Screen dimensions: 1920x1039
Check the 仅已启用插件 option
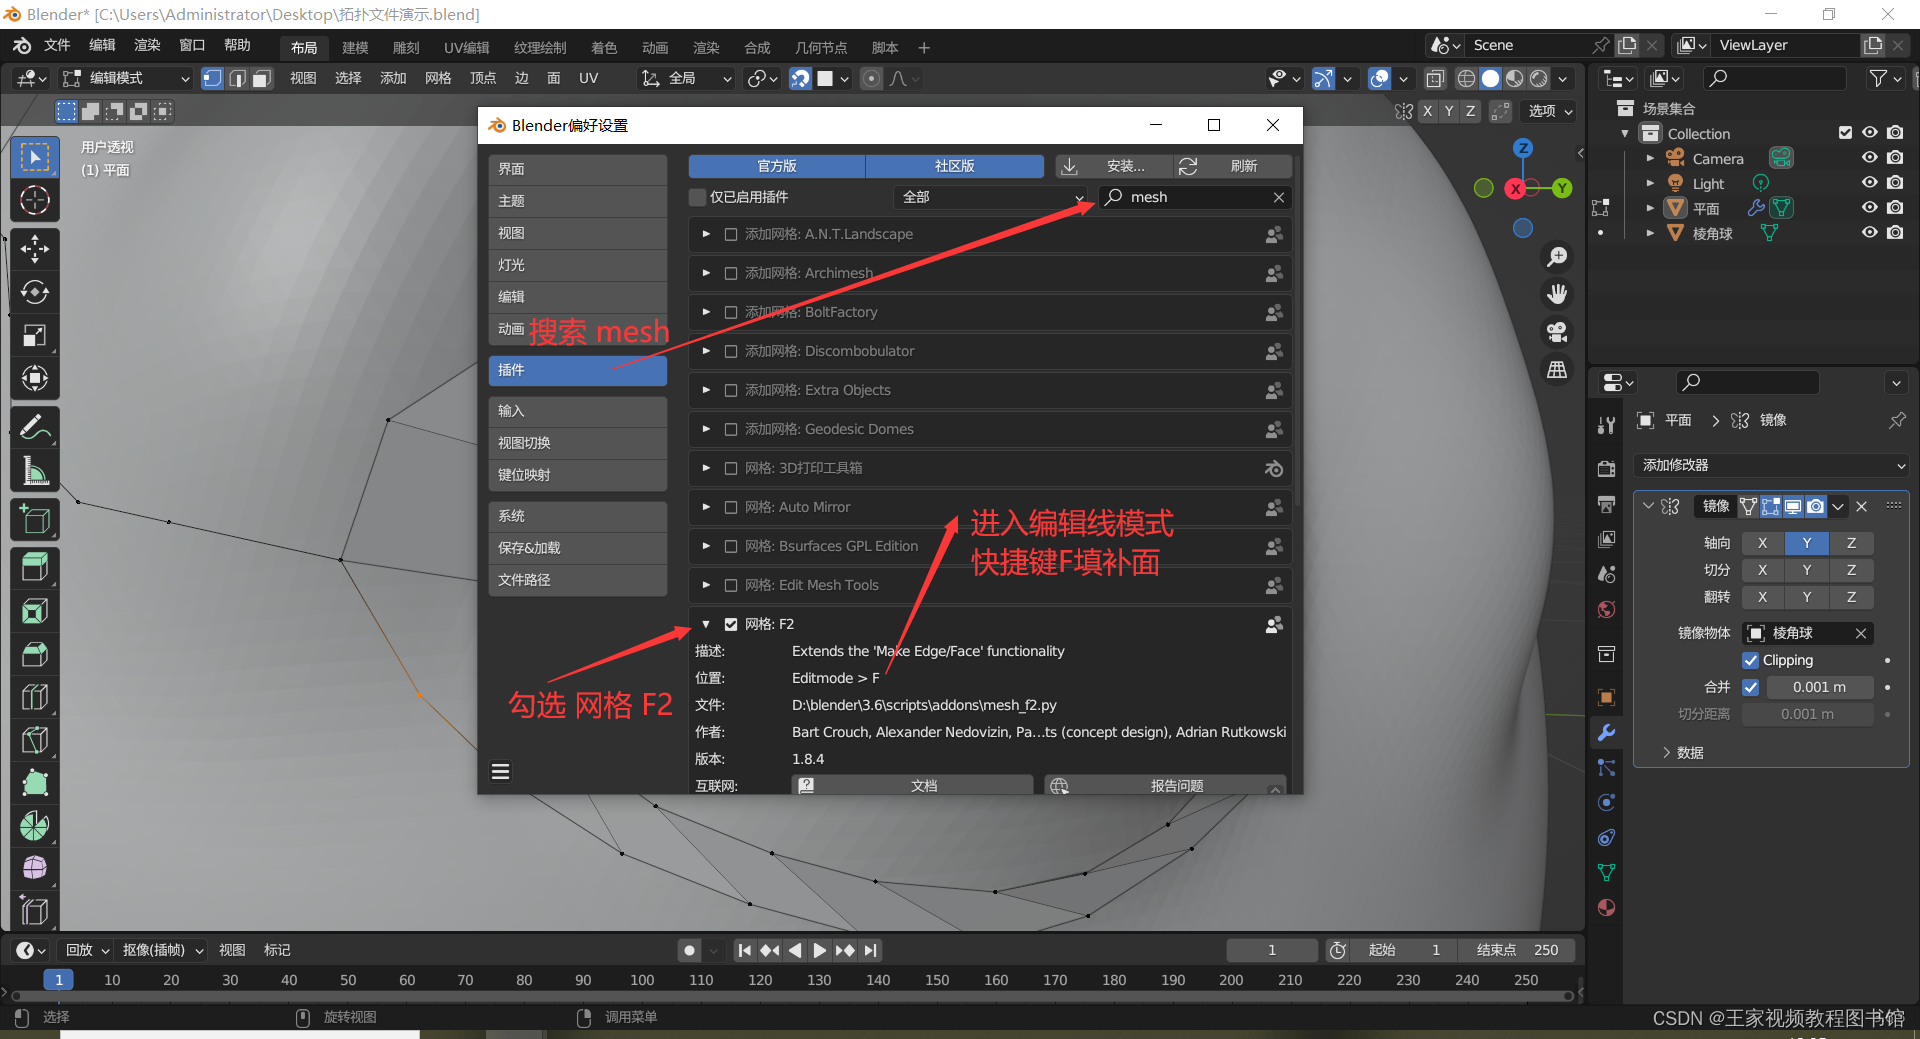(698, 197)
